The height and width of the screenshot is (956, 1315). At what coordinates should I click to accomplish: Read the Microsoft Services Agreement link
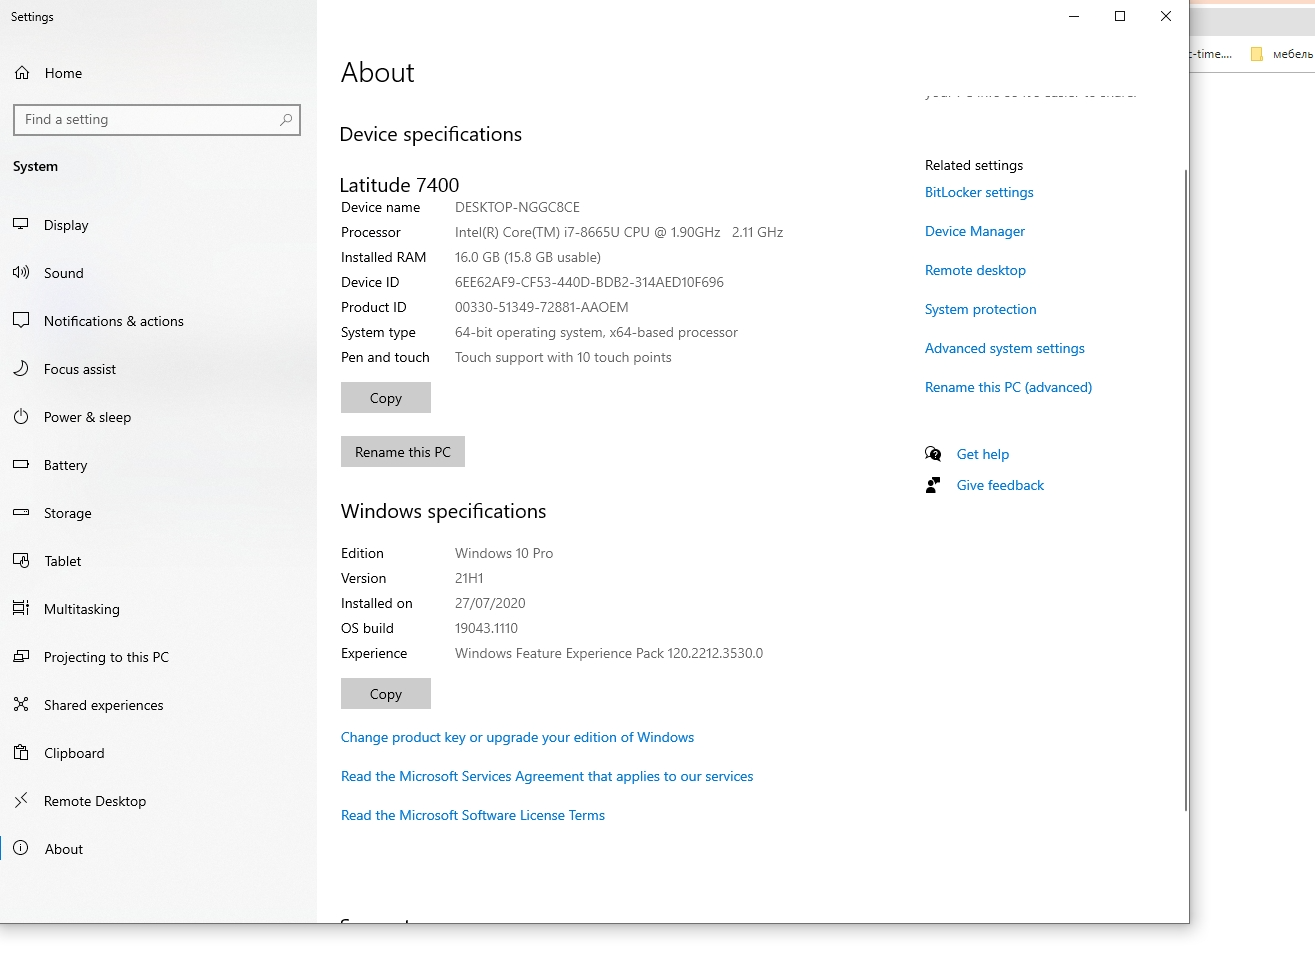coord(547,776)
